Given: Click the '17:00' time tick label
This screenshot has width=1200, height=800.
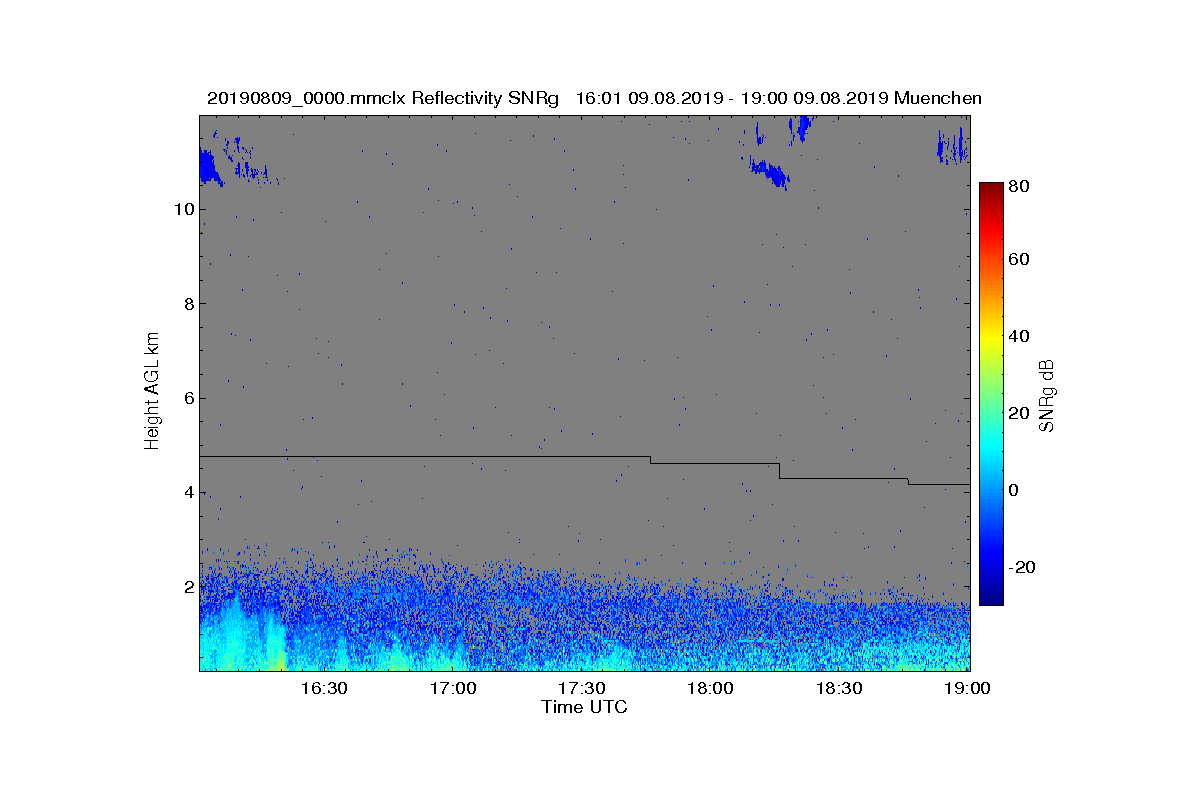Looking at the screenshot, I should click(x=453, y=689).
